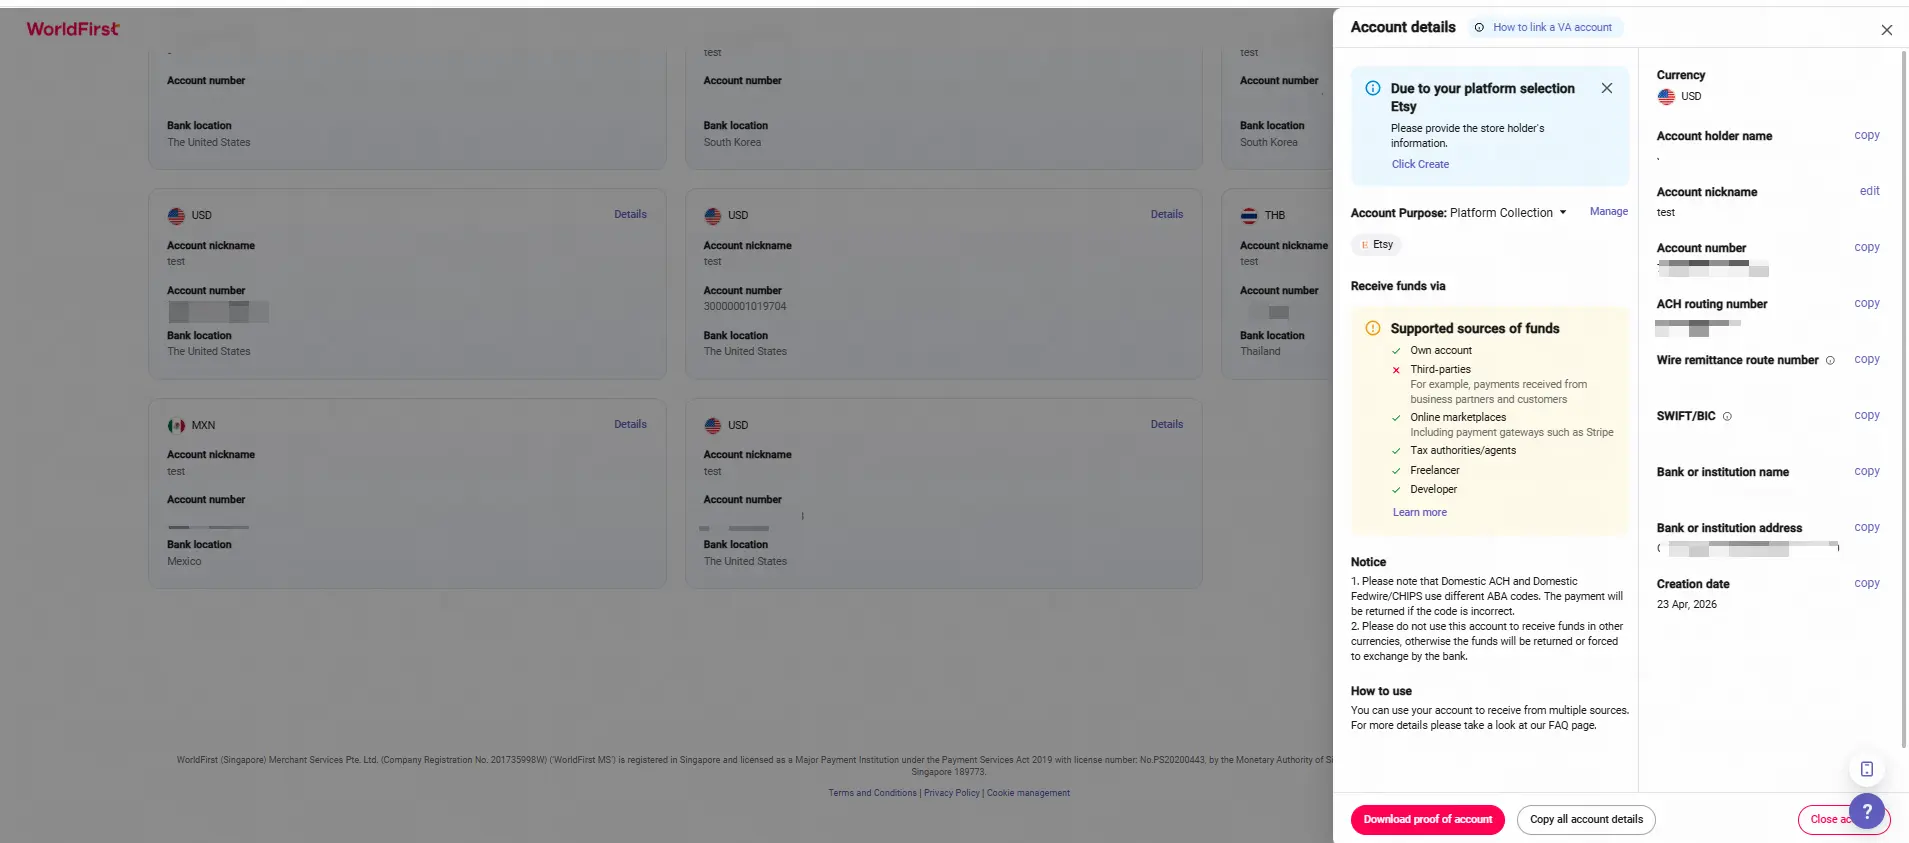This screenshot has height=843, width=1909.
Task: Dismiss the Etsy platform selection notice
Action: point(1606,88)
